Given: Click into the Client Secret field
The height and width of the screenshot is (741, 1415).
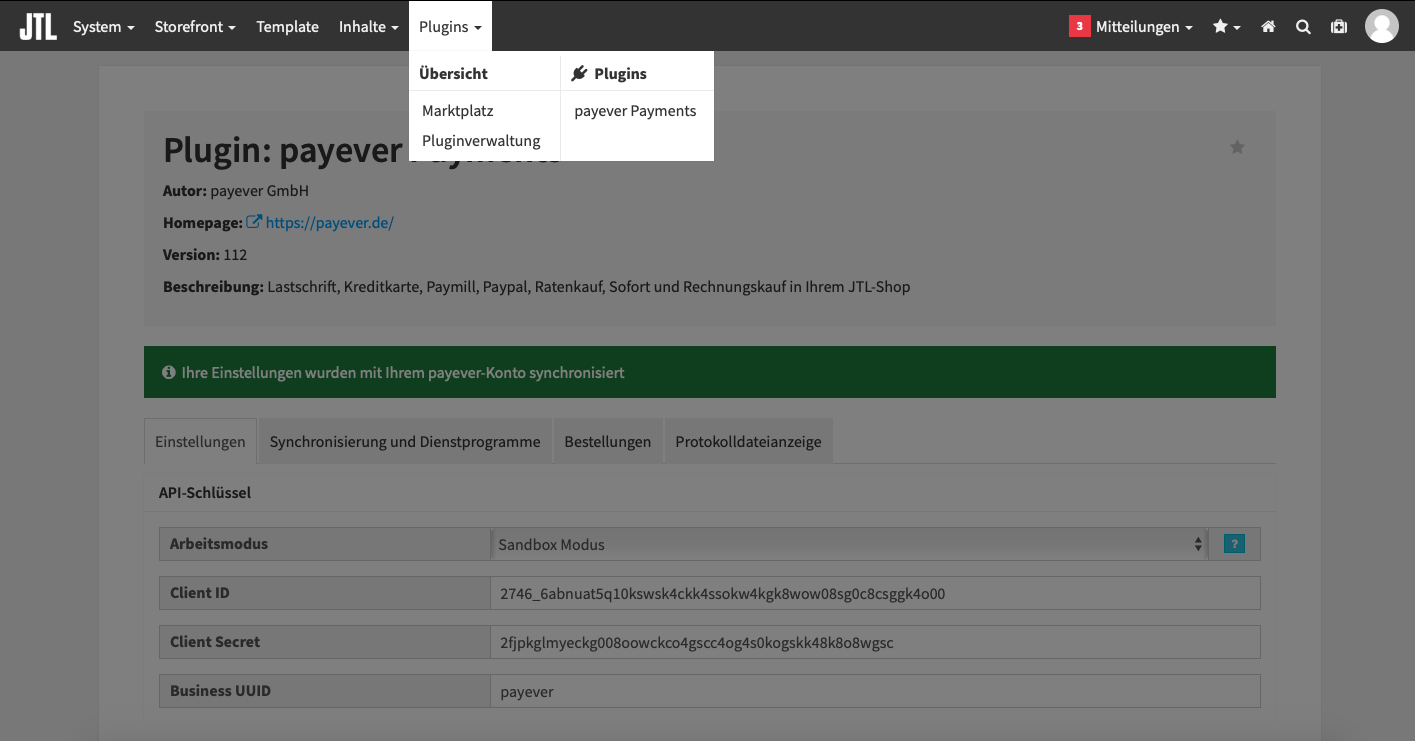Looking at the screenshot, I should tap(875, 642).
